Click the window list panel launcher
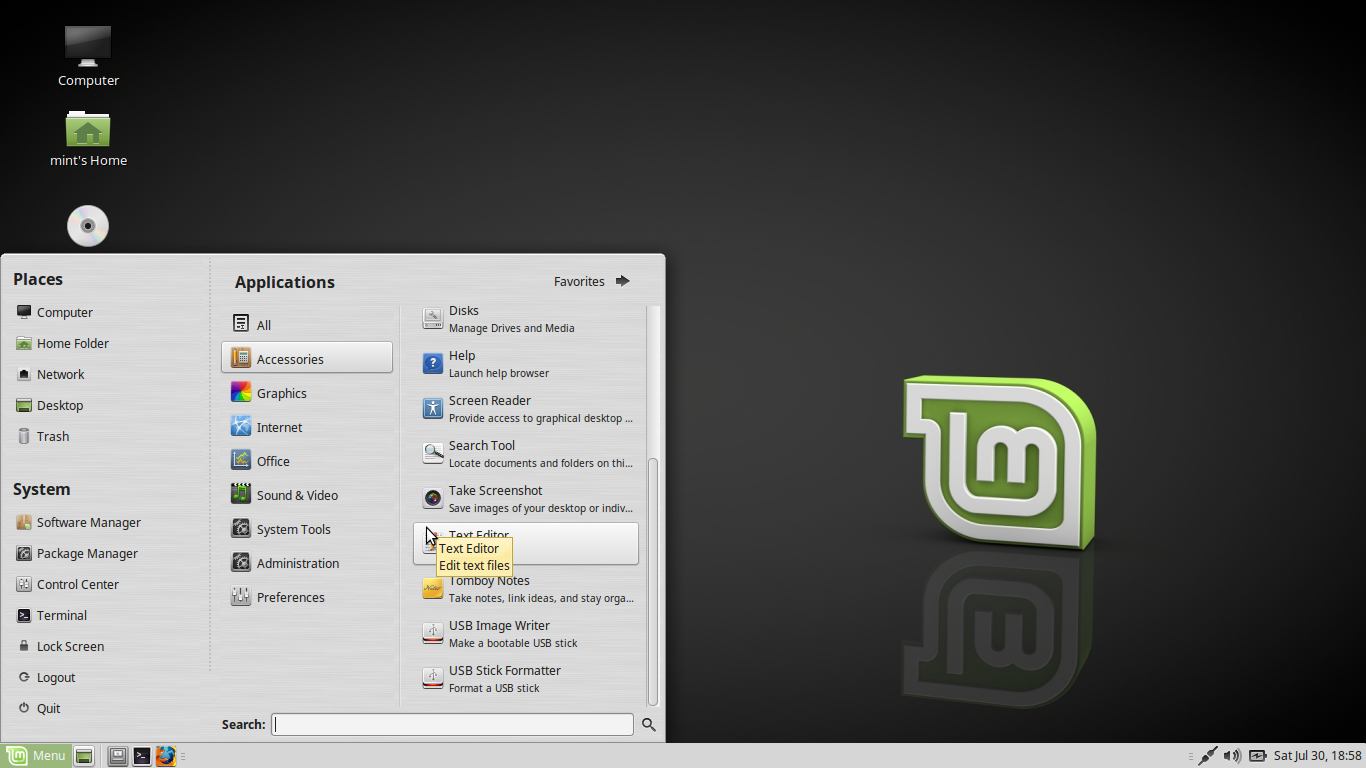The image size is (1366, 768). 118,756
